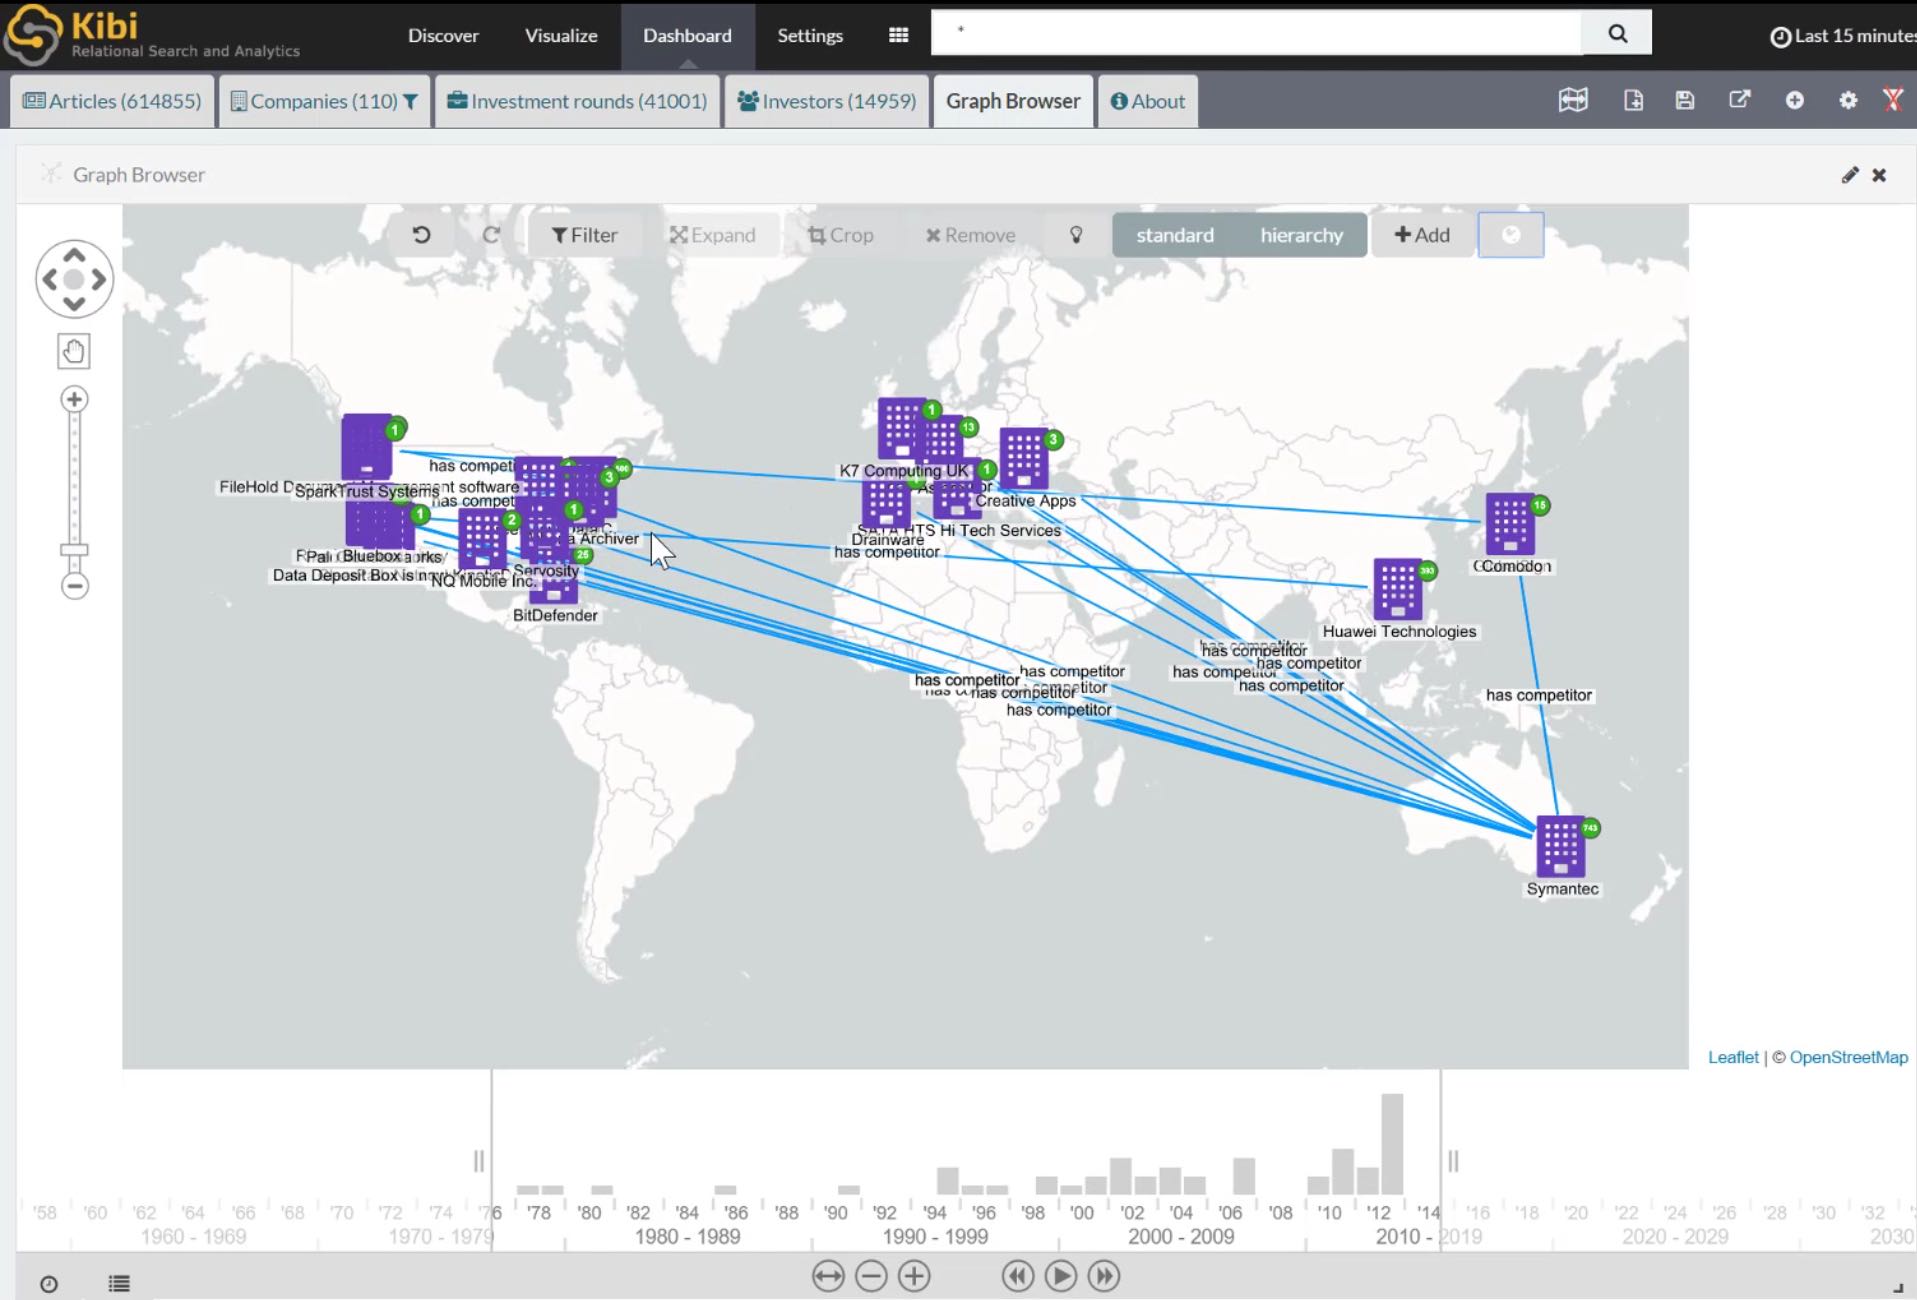This screenshot has height=1300, width=1917.
Task: Open the Leaflet attribution link
Action: (1732, 1057)
